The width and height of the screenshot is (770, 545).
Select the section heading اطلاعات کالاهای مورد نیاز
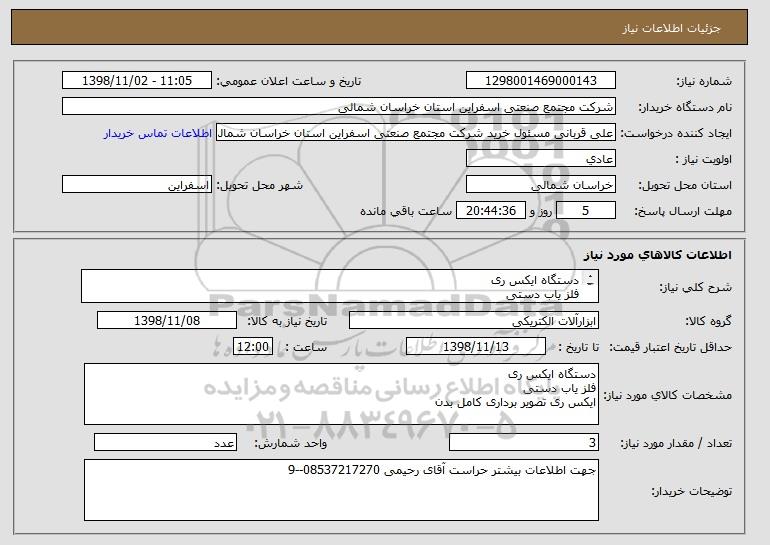[x=658, y=255]
